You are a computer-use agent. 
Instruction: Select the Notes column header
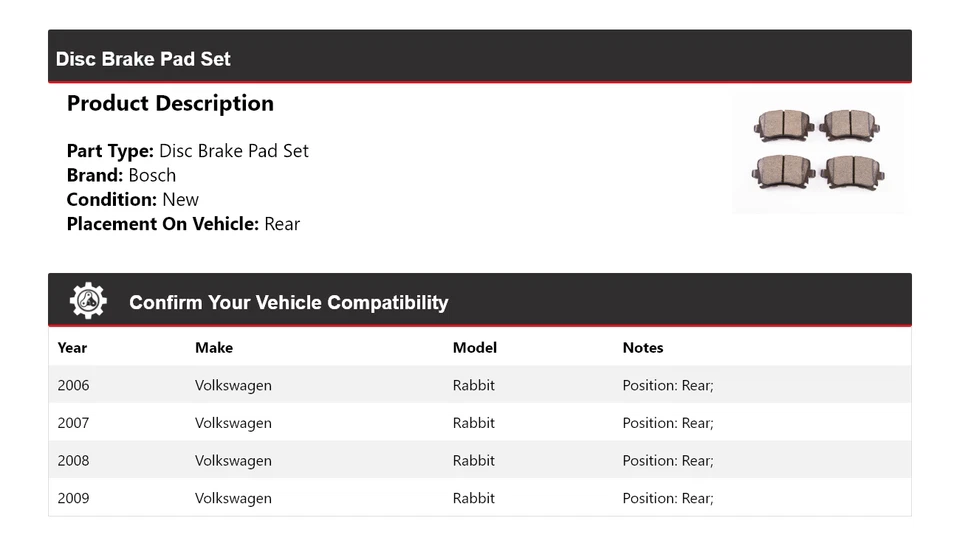(x=643, y=348)
